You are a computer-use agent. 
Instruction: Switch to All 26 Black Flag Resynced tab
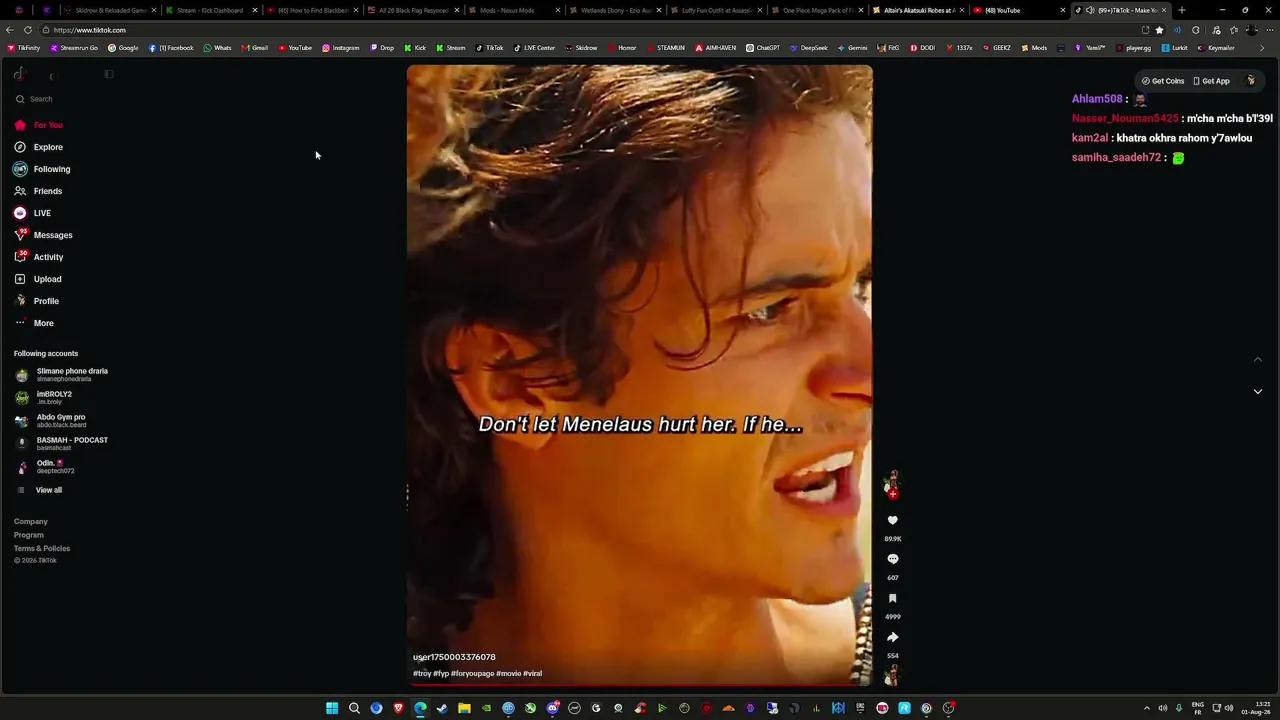413,10
